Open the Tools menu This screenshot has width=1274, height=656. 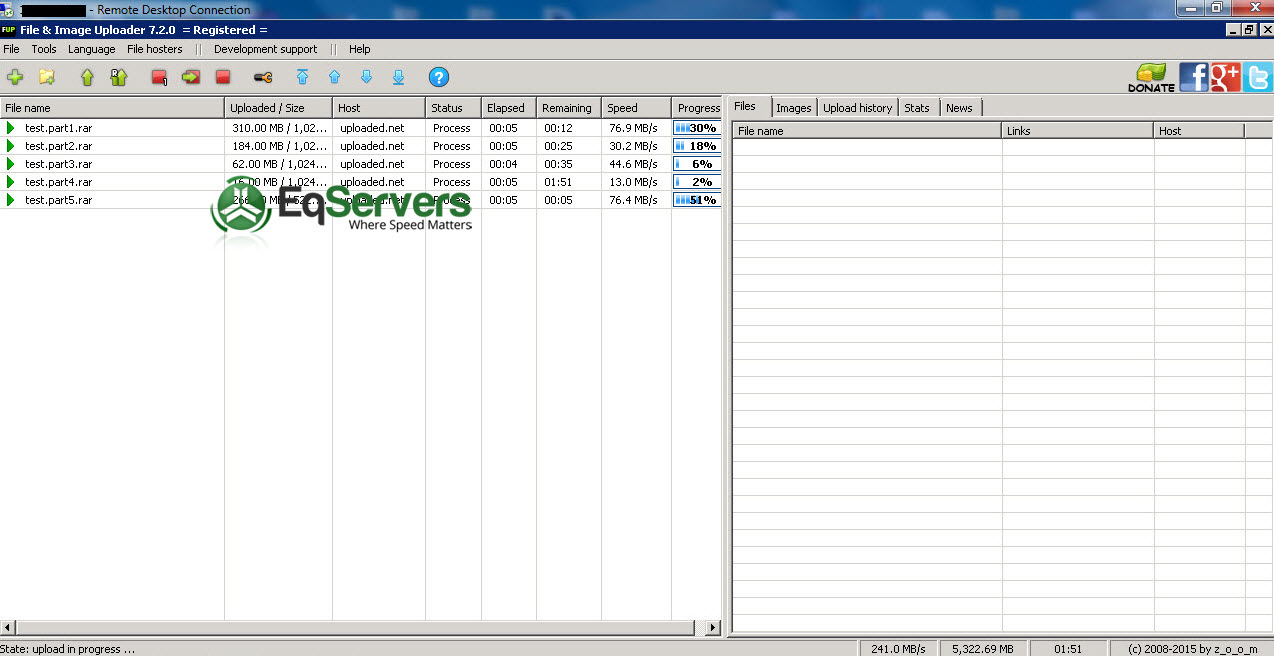point(44,49)
